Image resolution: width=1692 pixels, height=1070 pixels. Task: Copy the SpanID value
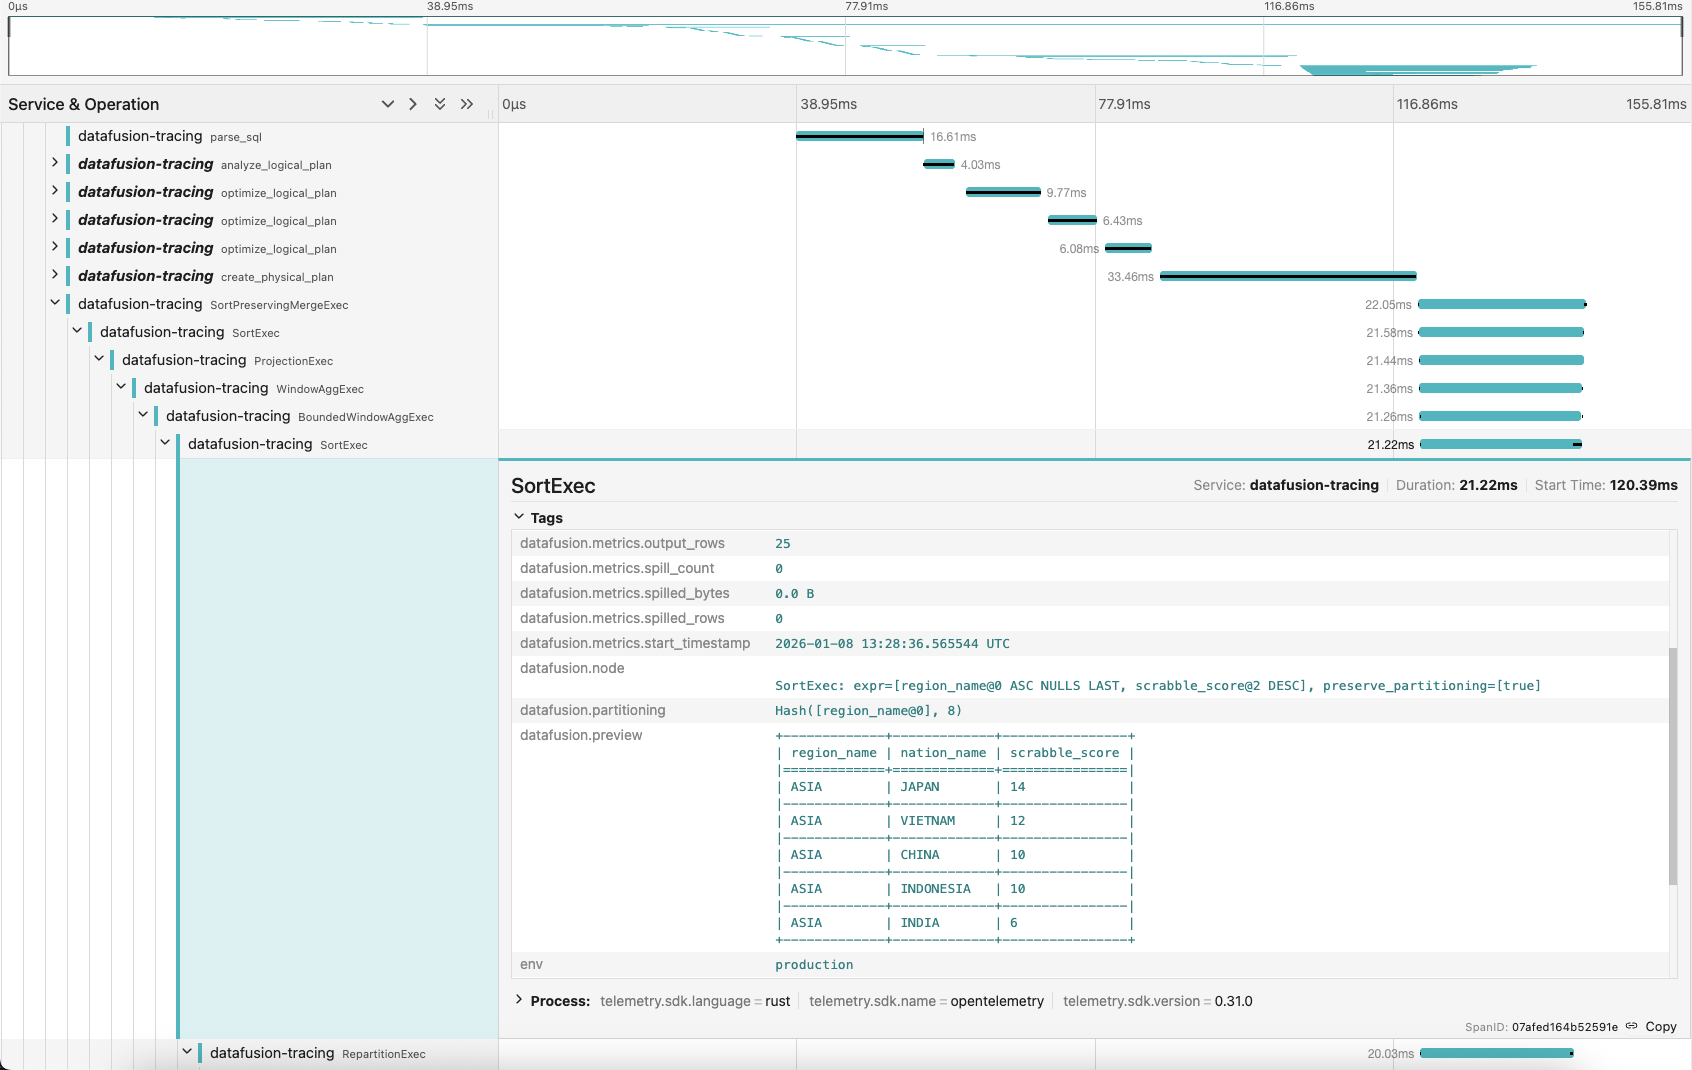[1661, 1027]
